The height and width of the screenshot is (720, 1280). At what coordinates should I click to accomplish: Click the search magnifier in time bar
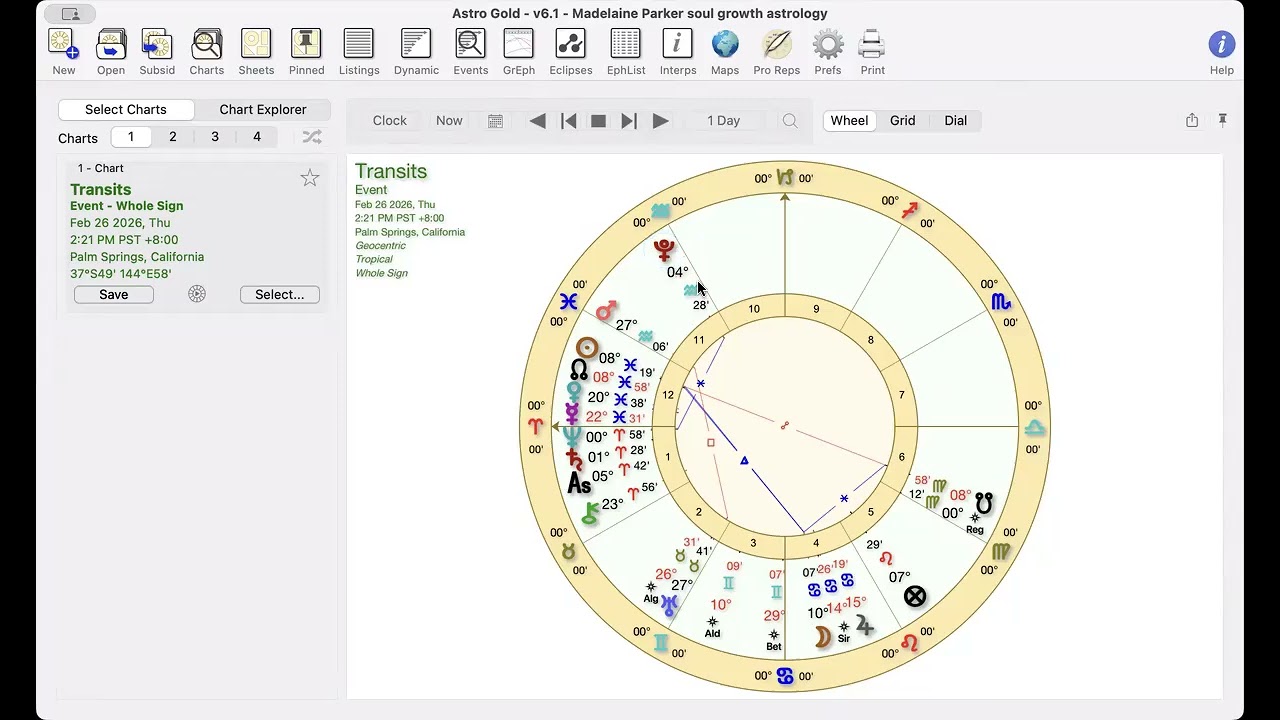(790, 121)
